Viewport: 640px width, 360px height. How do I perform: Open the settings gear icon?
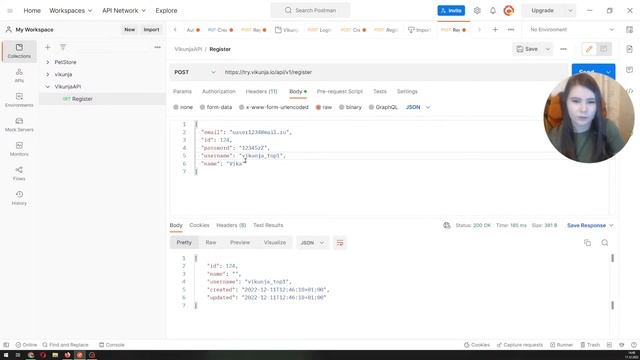tap(477, 11)
